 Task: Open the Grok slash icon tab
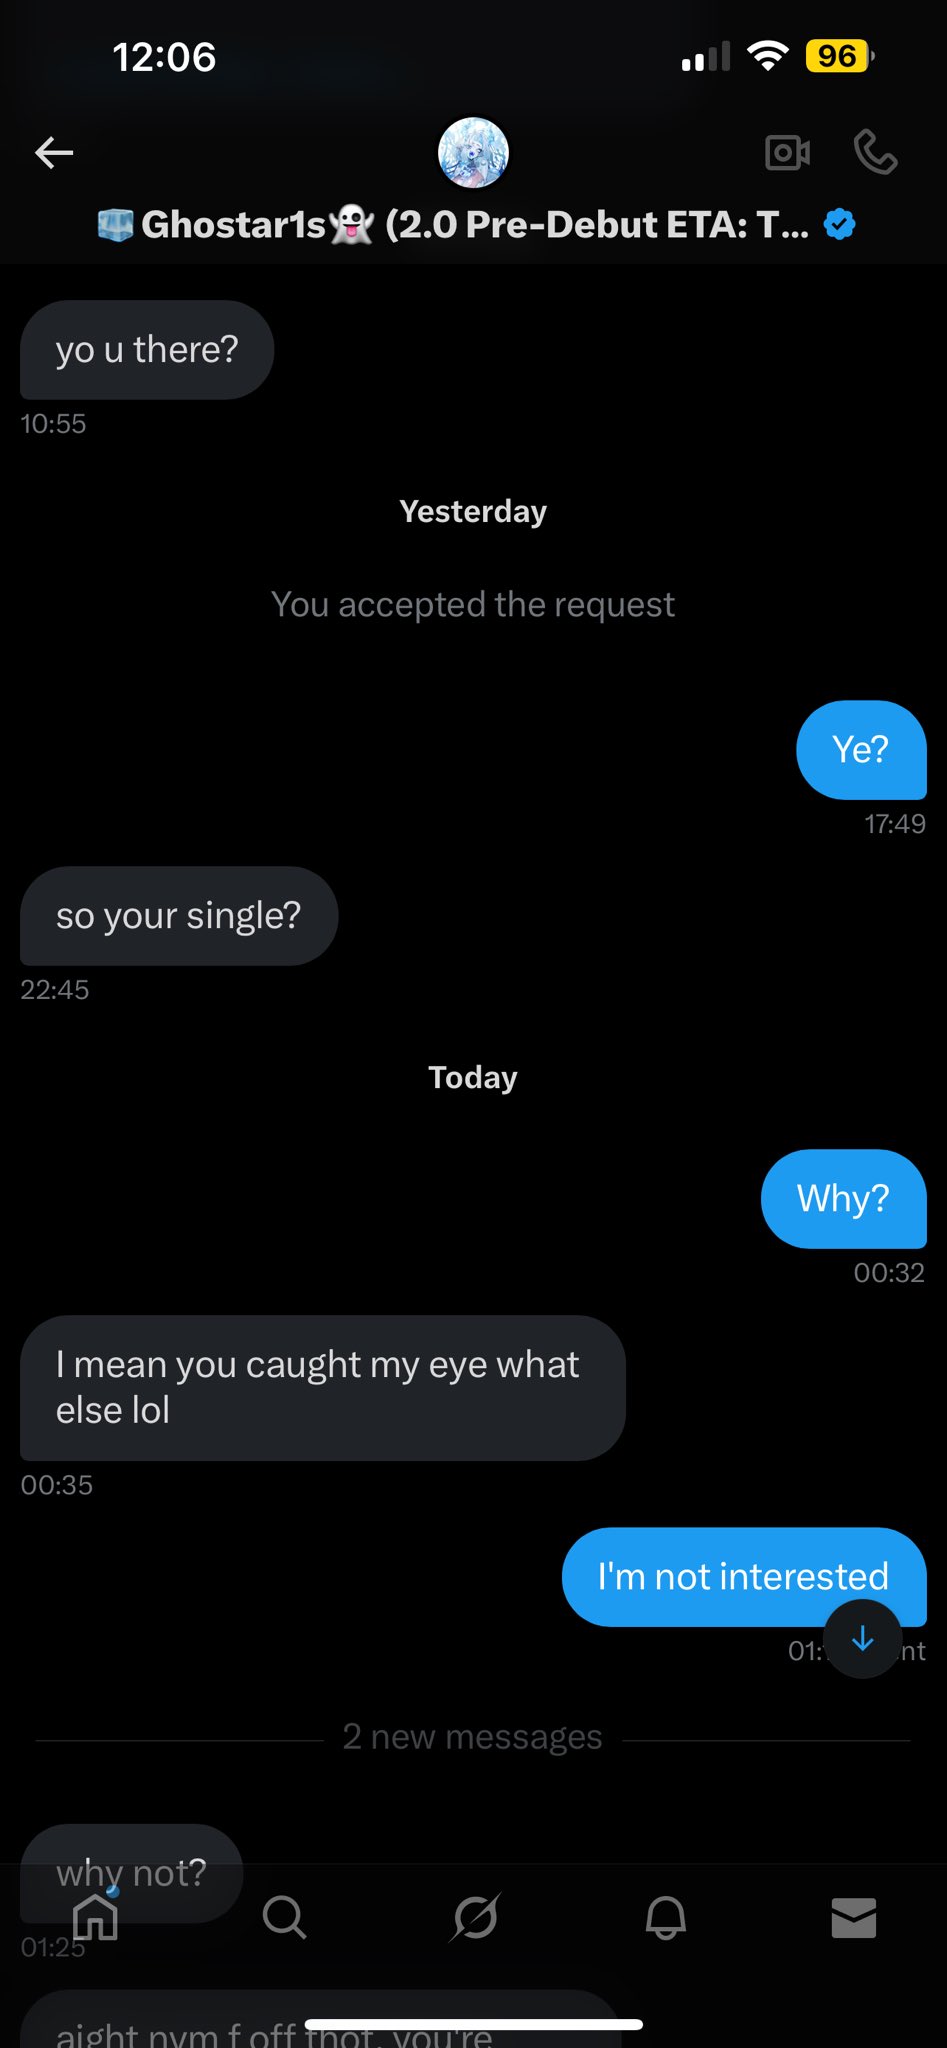[475, 1917]
